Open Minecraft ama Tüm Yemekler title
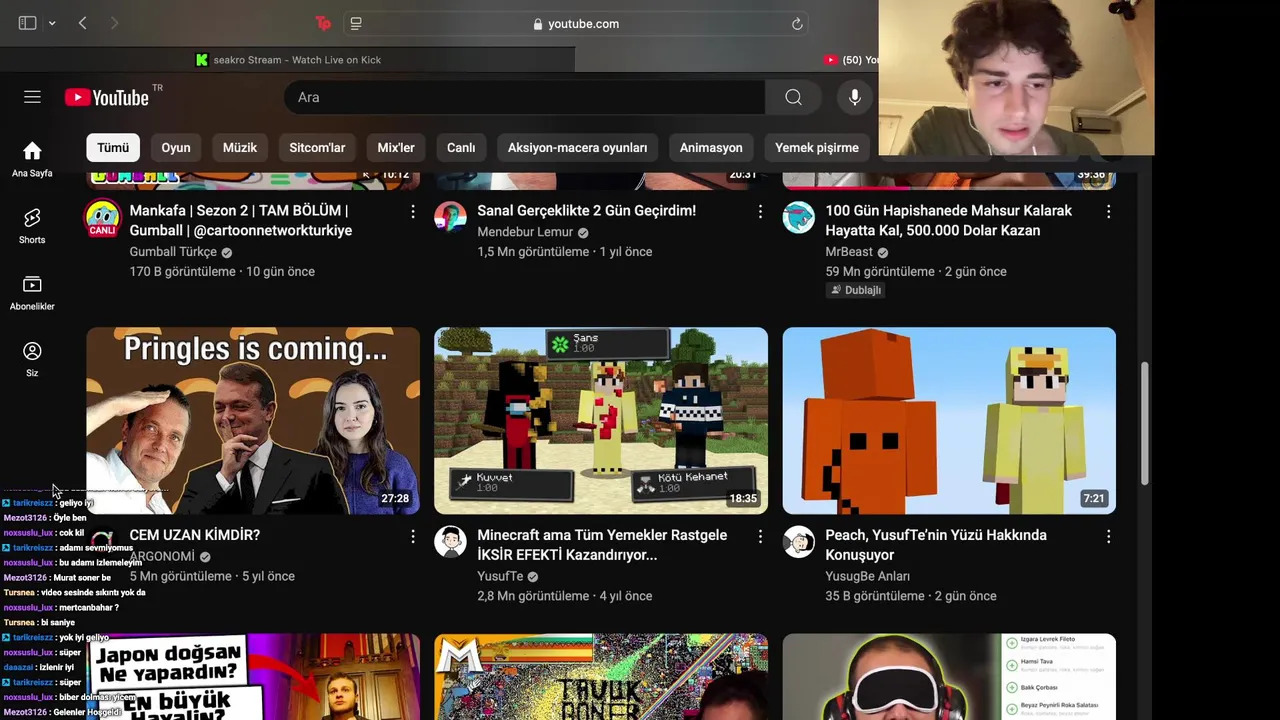 pos(602,545)
